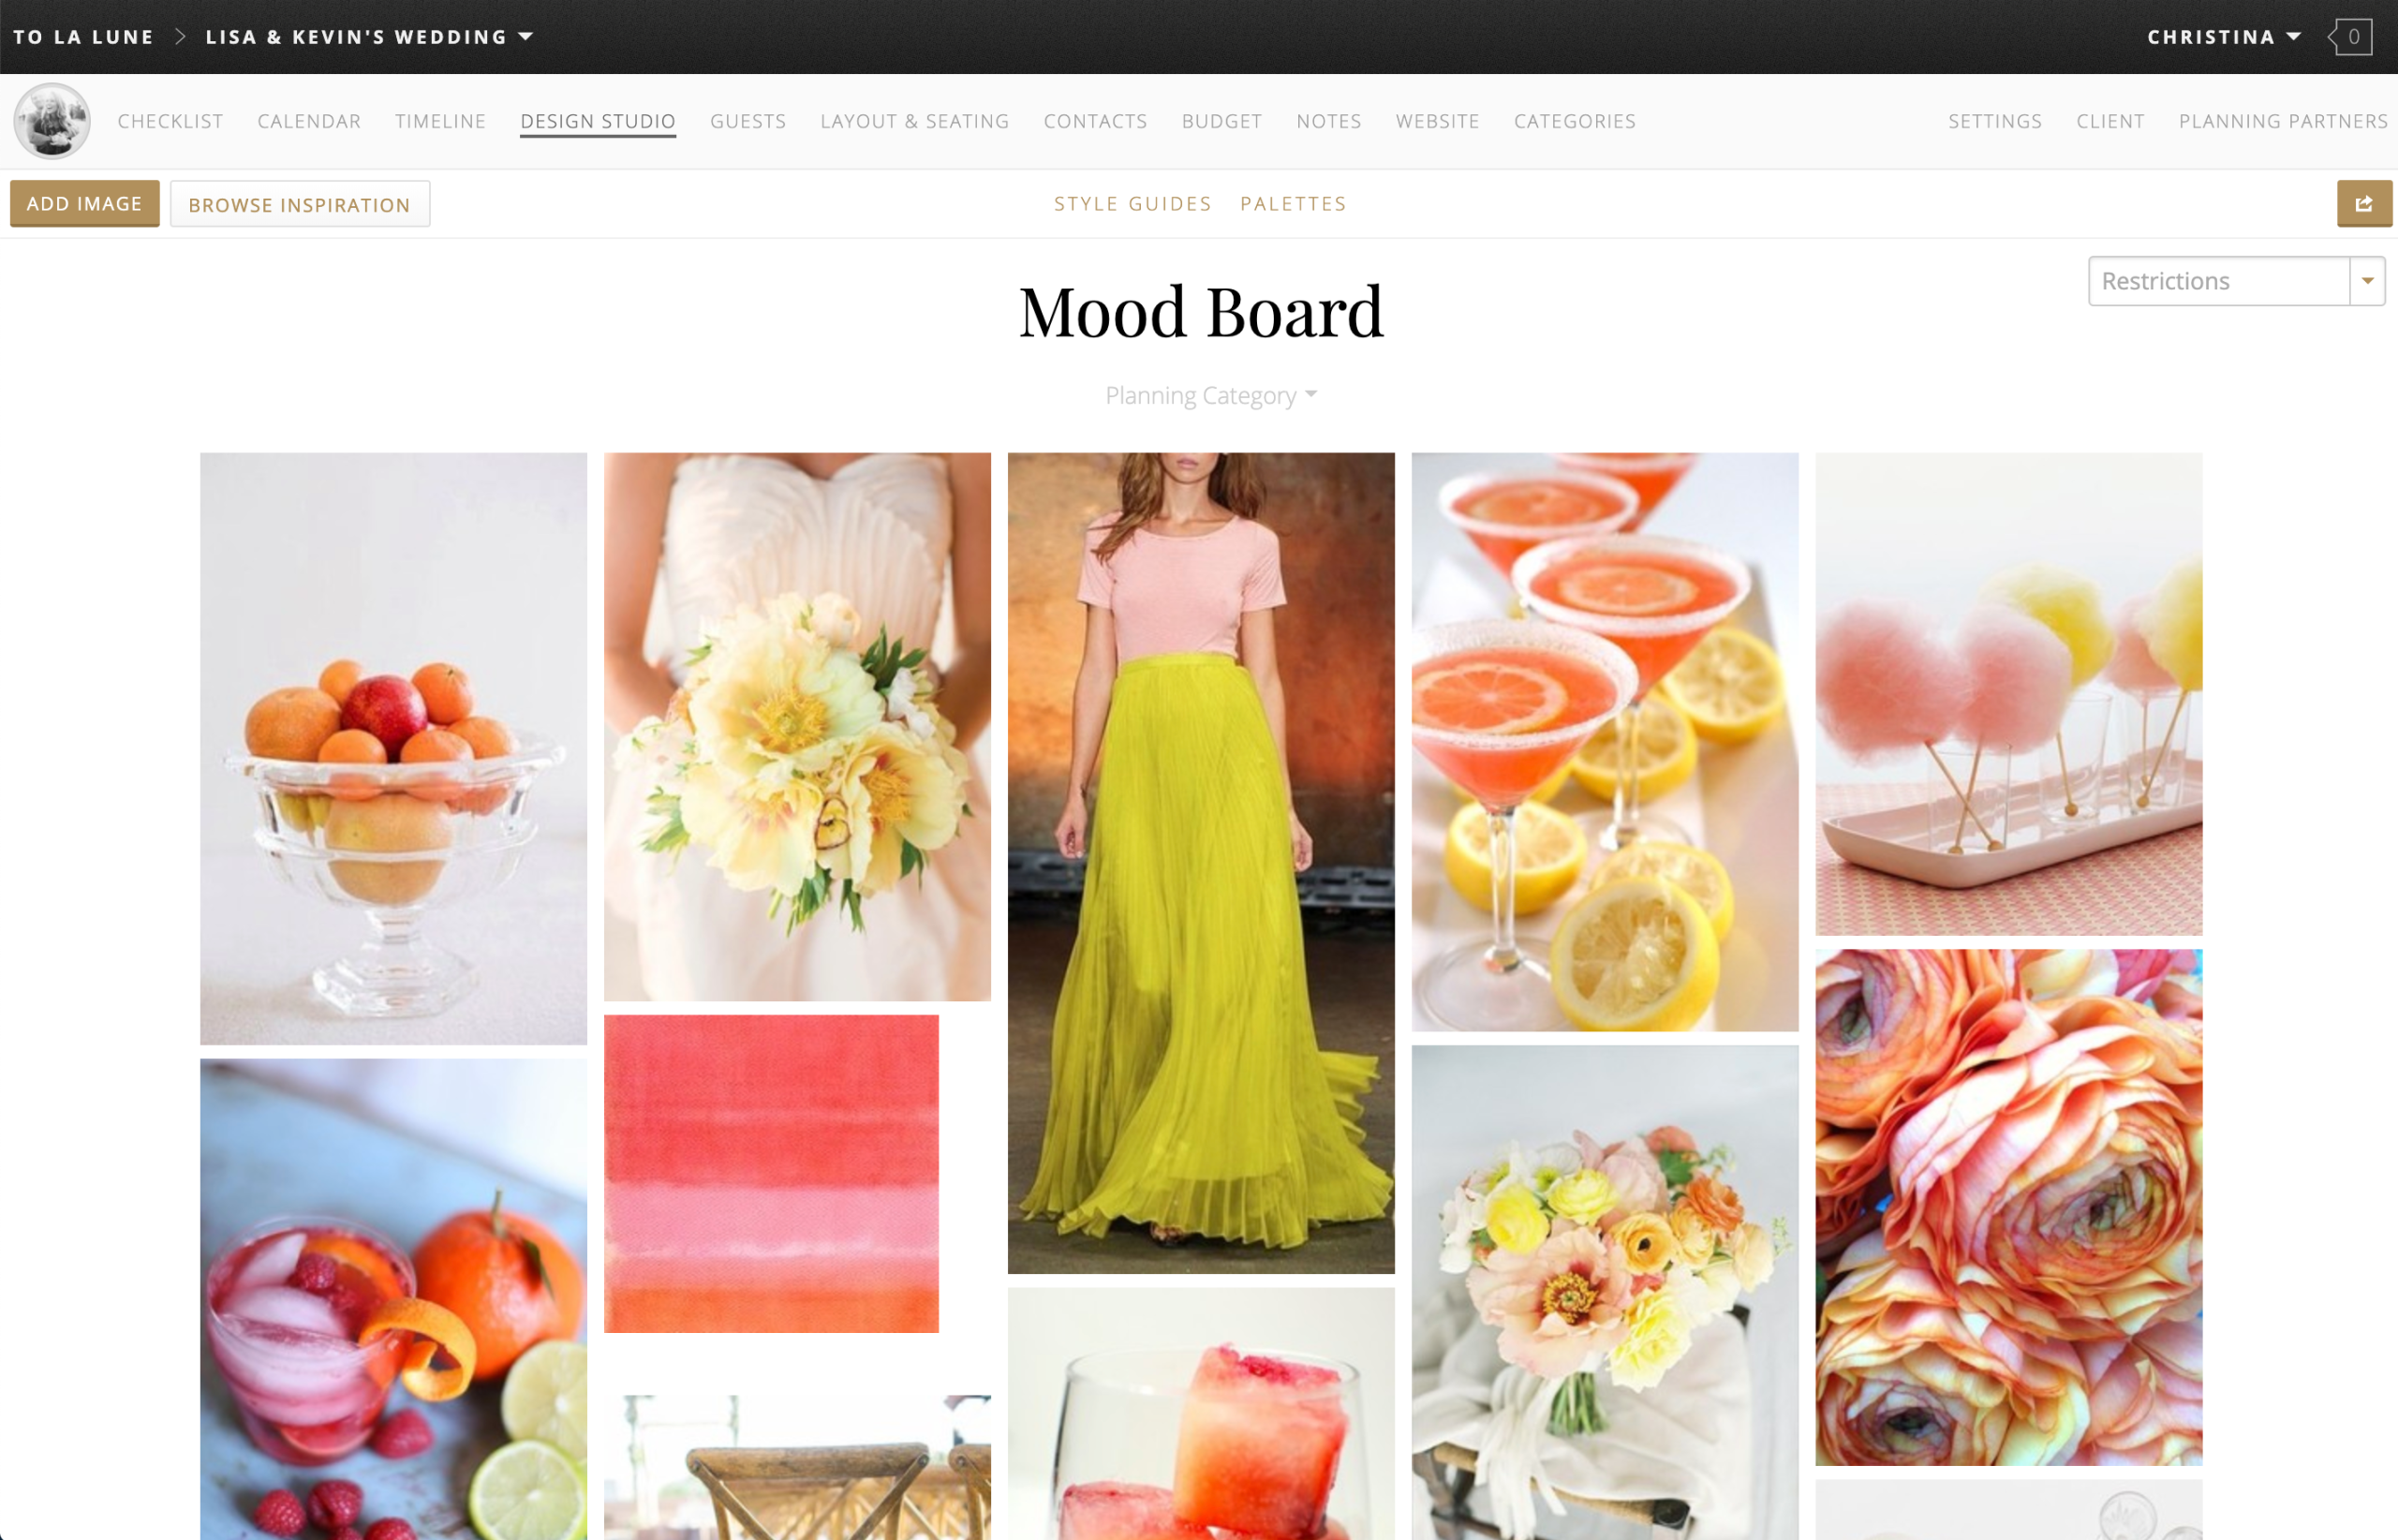
Task: Switch to the Palettes view
Action: pyautogui.click(x=1292, y=203)
